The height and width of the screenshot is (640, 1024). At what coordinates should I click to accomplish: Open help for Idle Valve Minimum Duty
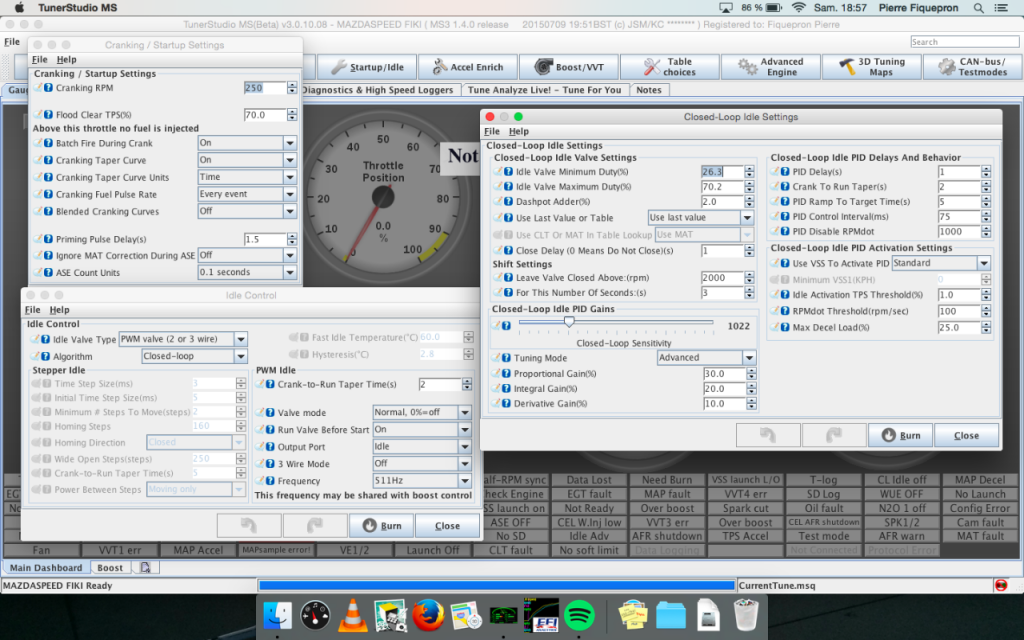coord(508,172)
